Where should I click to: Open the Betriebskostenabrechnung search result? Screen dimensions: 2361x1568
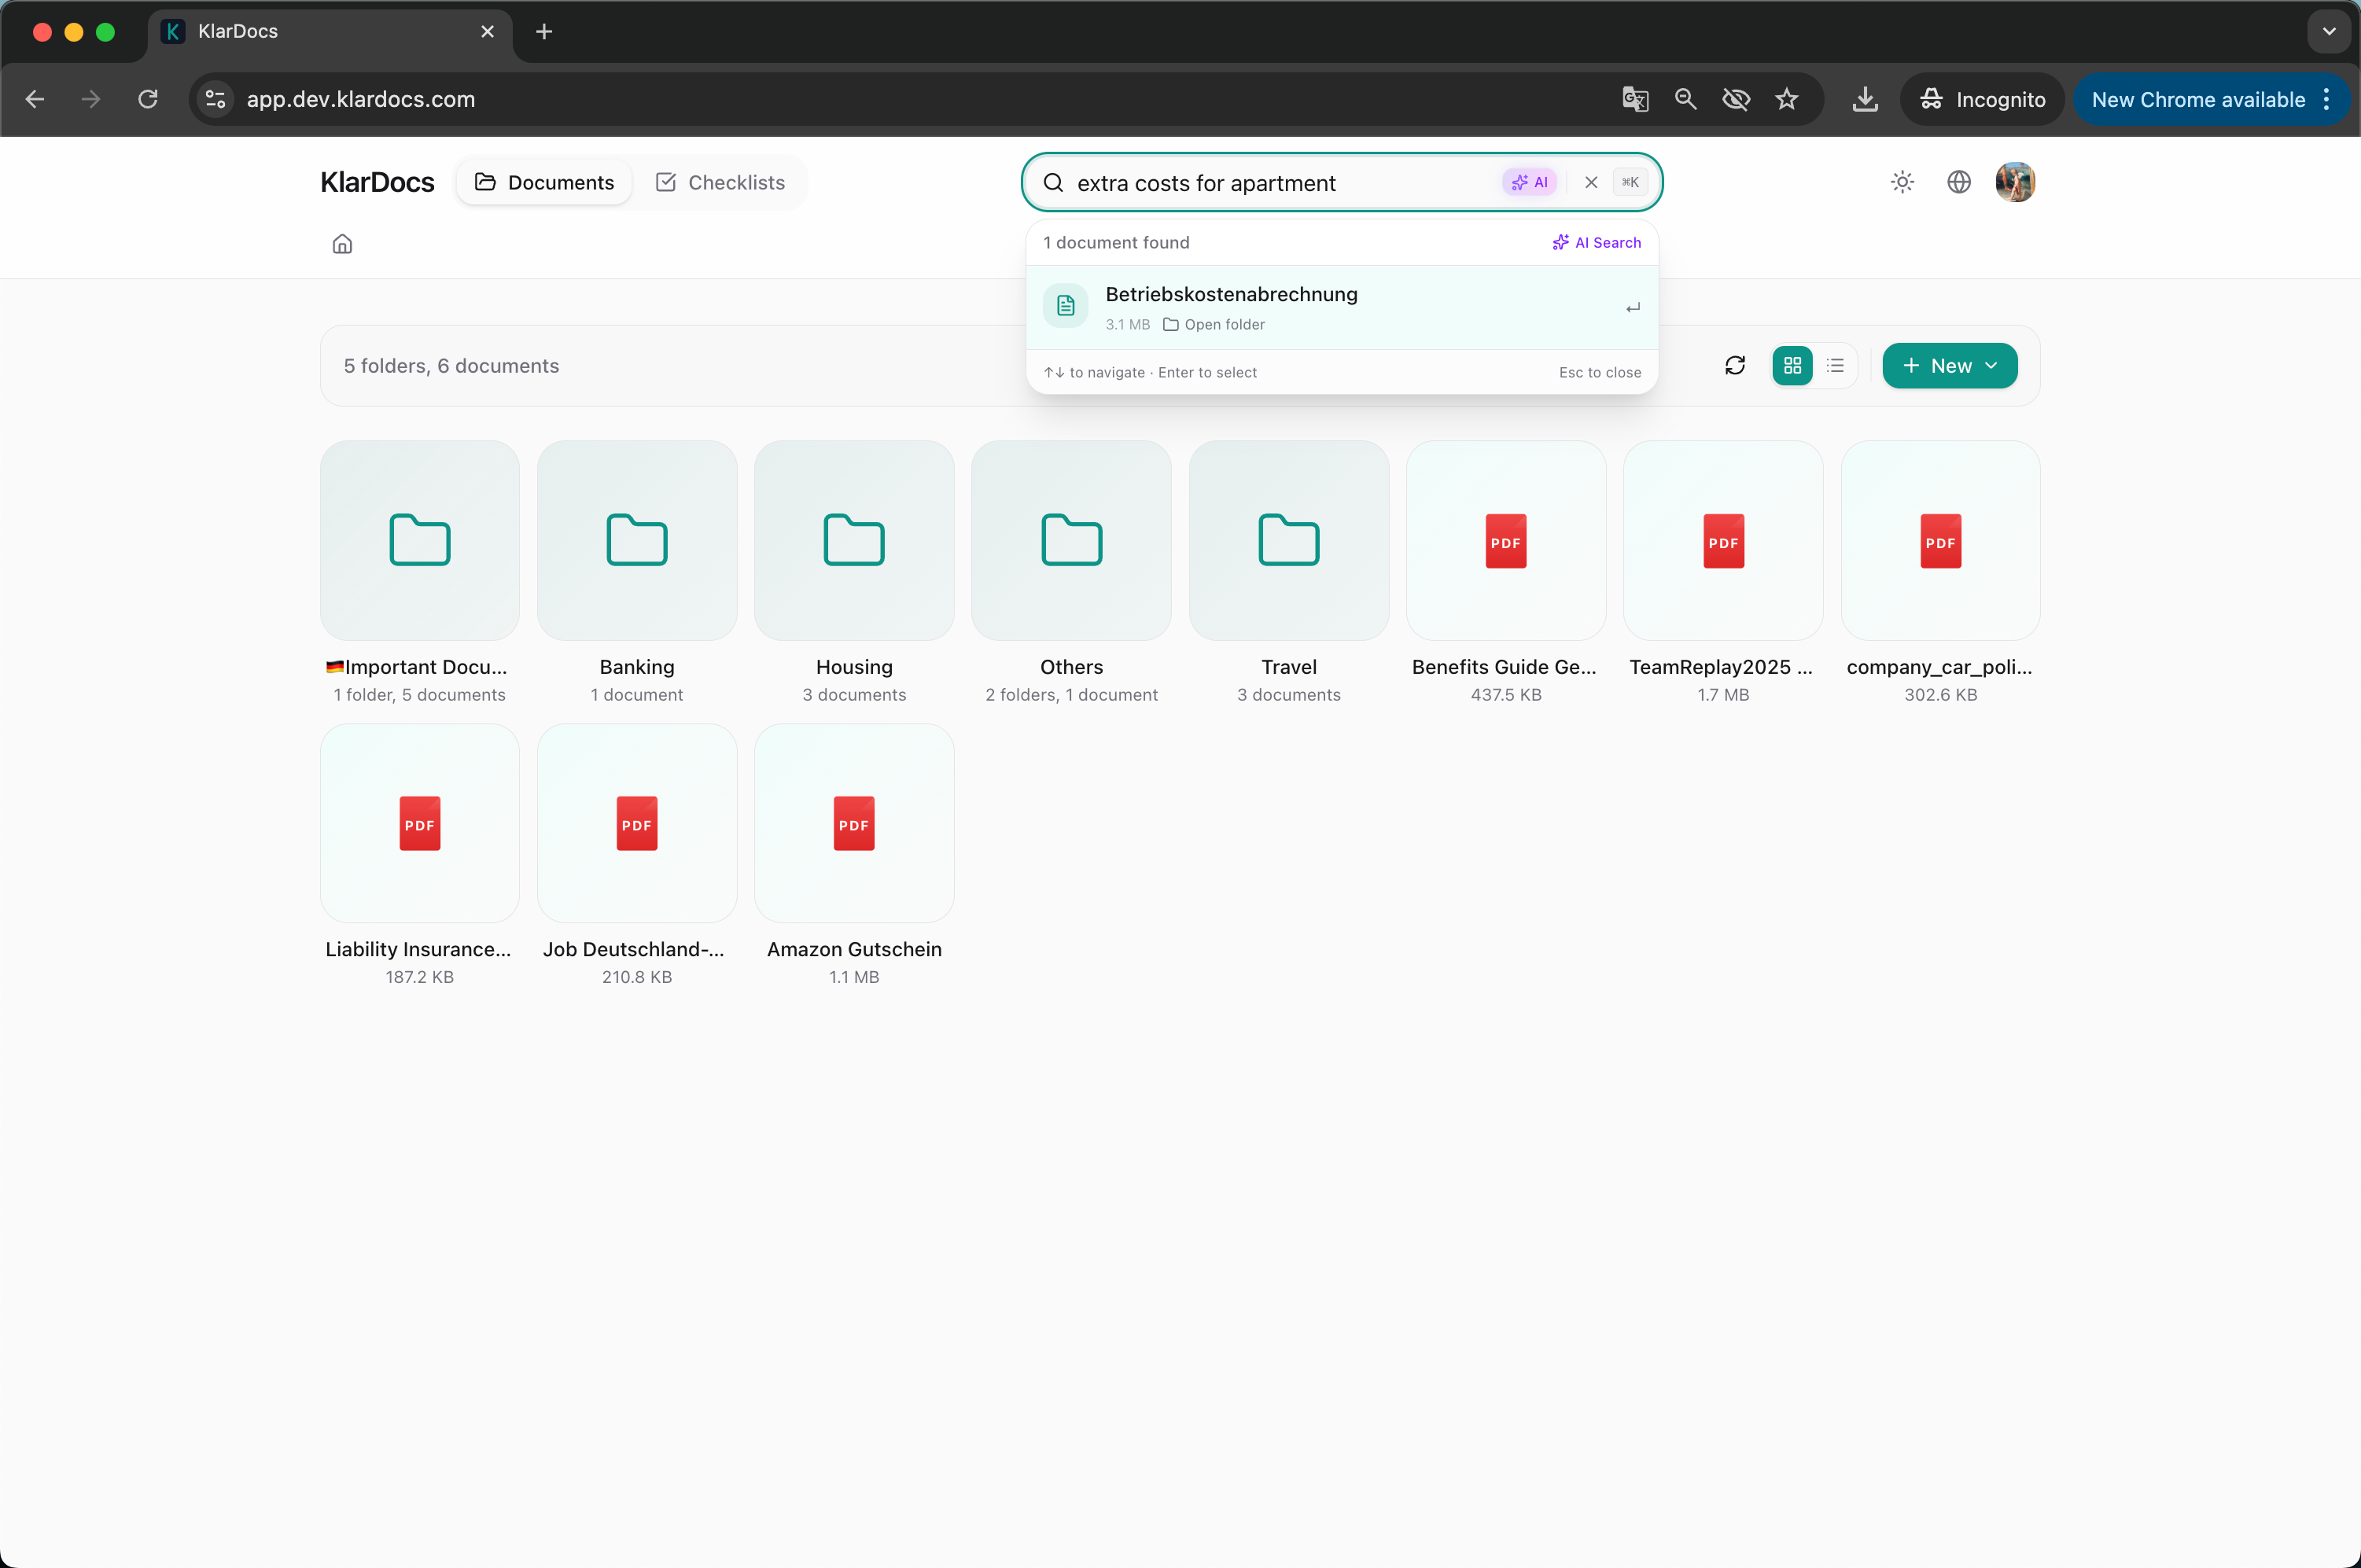pyautogui.click(x=1231, y=294)
